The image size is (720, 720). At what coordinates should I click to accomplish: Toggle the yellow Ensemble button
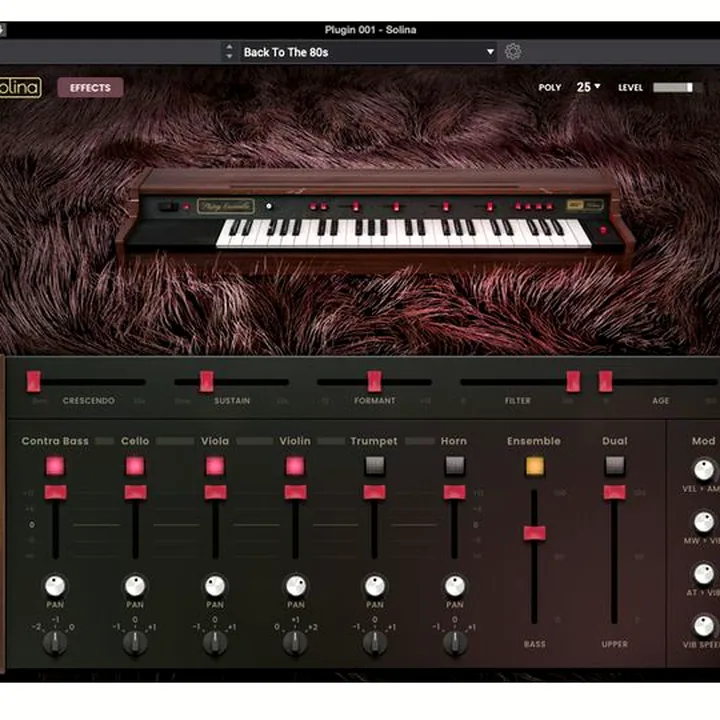tap(534, 466)
